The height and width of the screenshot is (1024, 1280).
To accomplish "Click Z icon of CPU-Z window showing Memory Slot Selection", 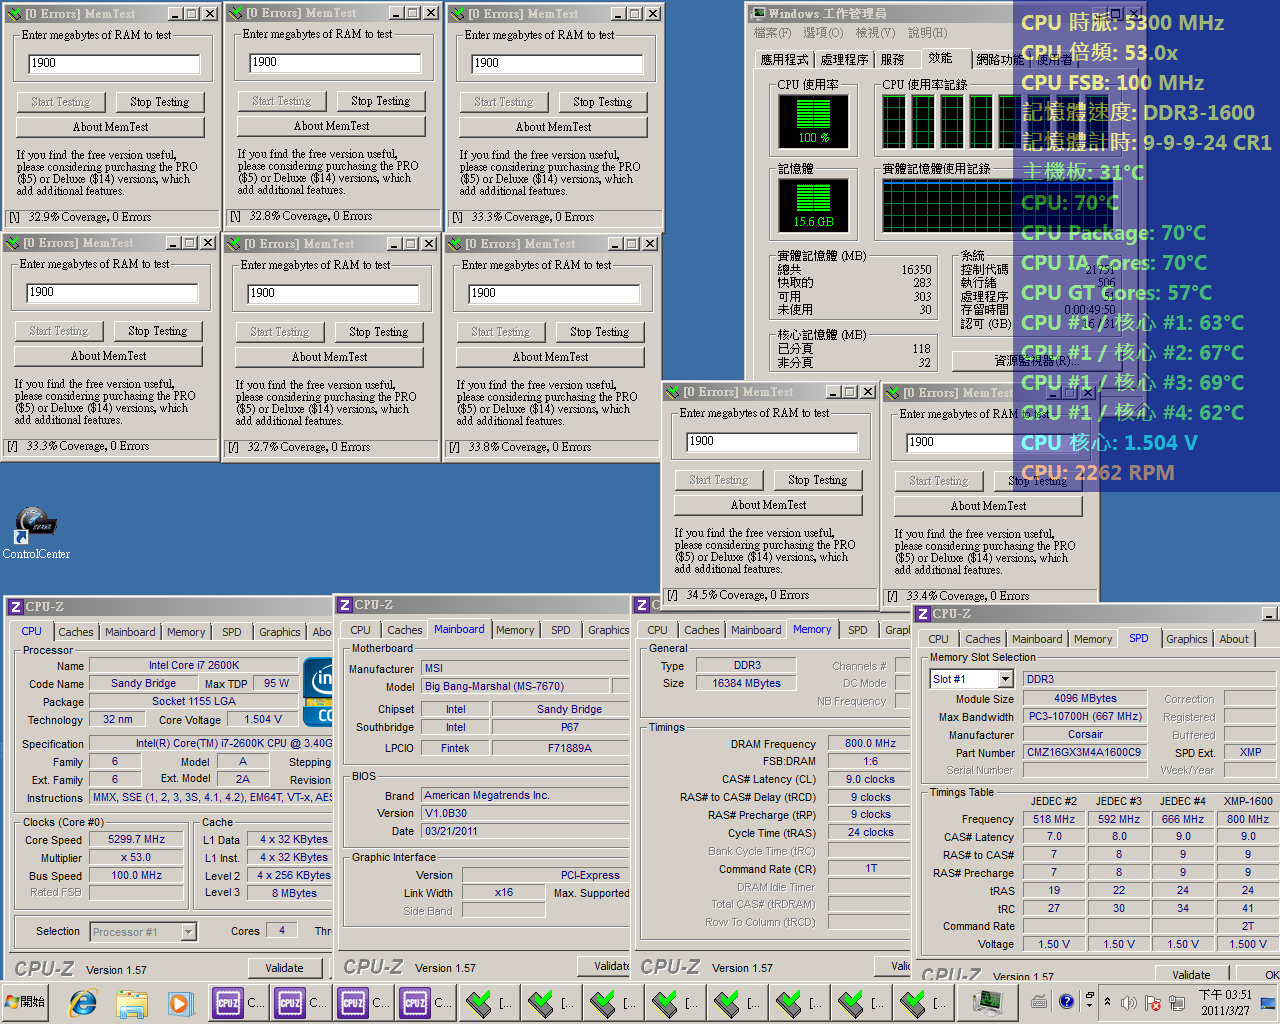I will [x=922, y=614].
